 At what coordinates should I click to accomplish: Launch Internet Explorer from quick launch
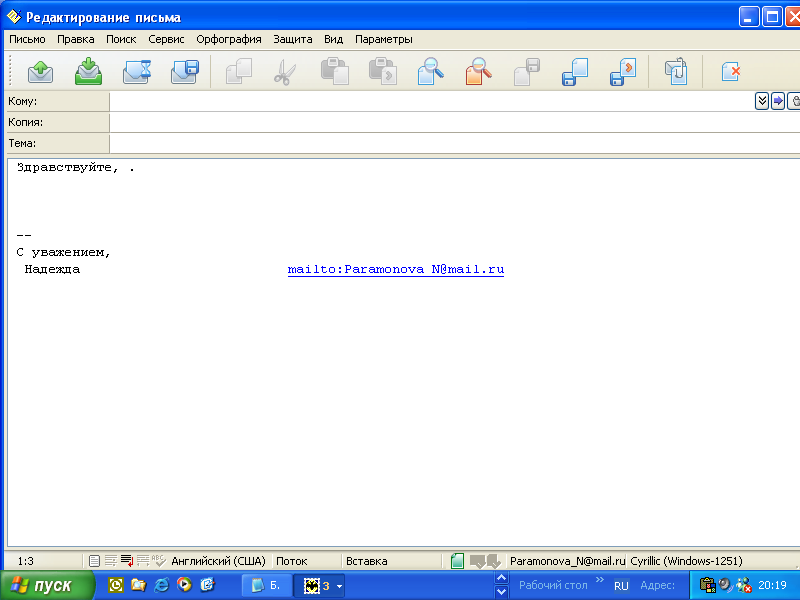[x=162, y=585]
